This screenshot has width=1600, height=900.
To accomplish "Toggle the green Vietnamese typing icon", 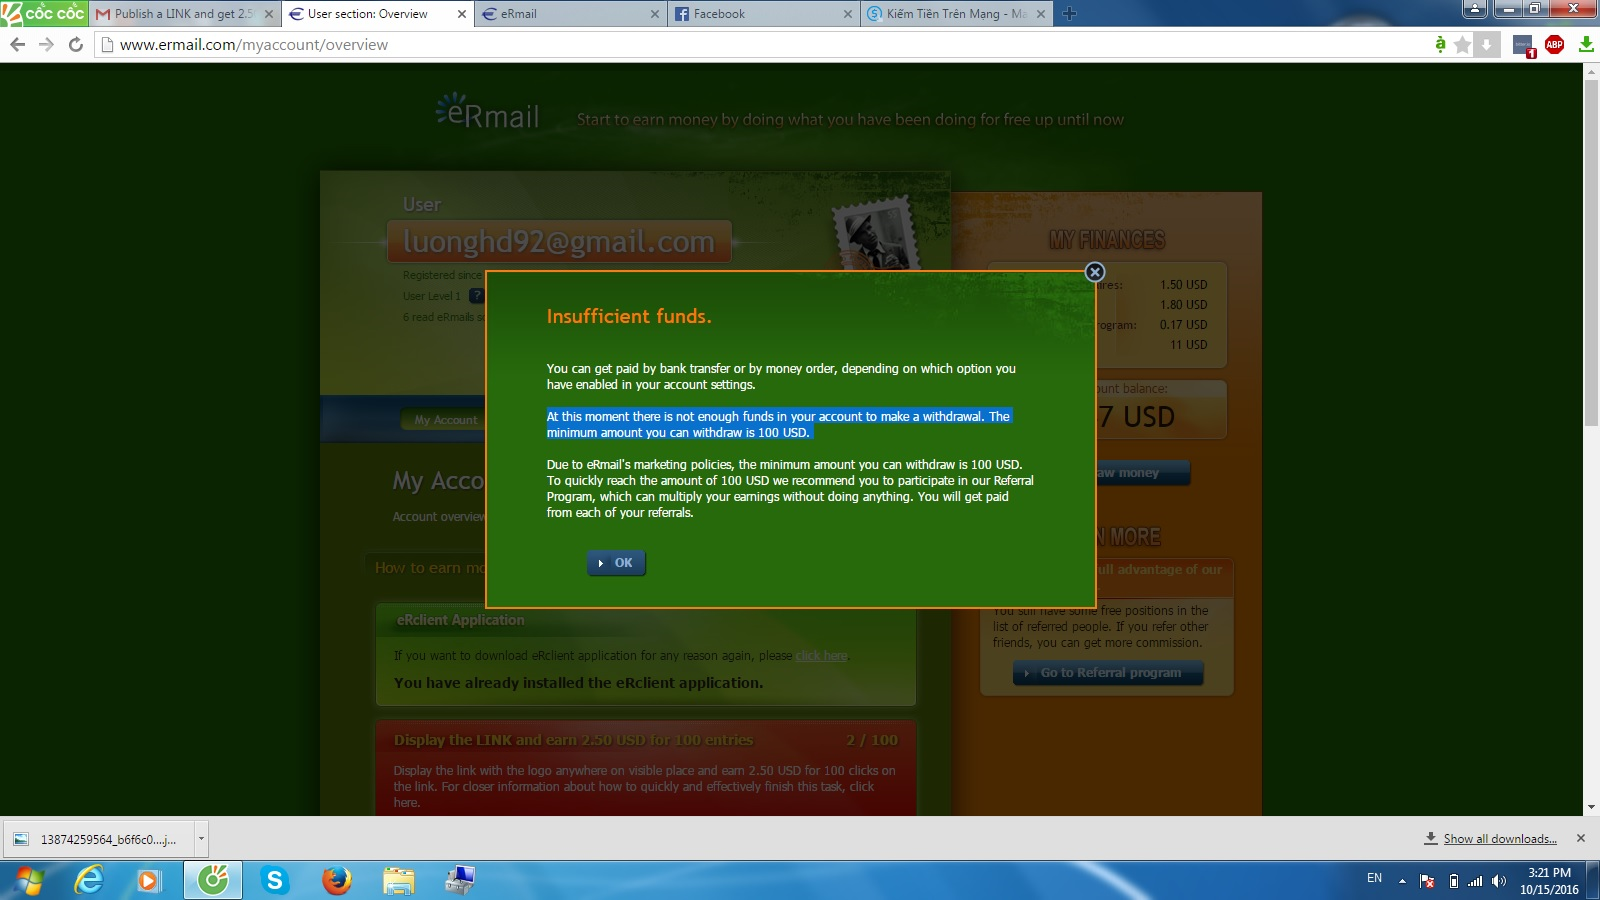I will pos(1440,44).
